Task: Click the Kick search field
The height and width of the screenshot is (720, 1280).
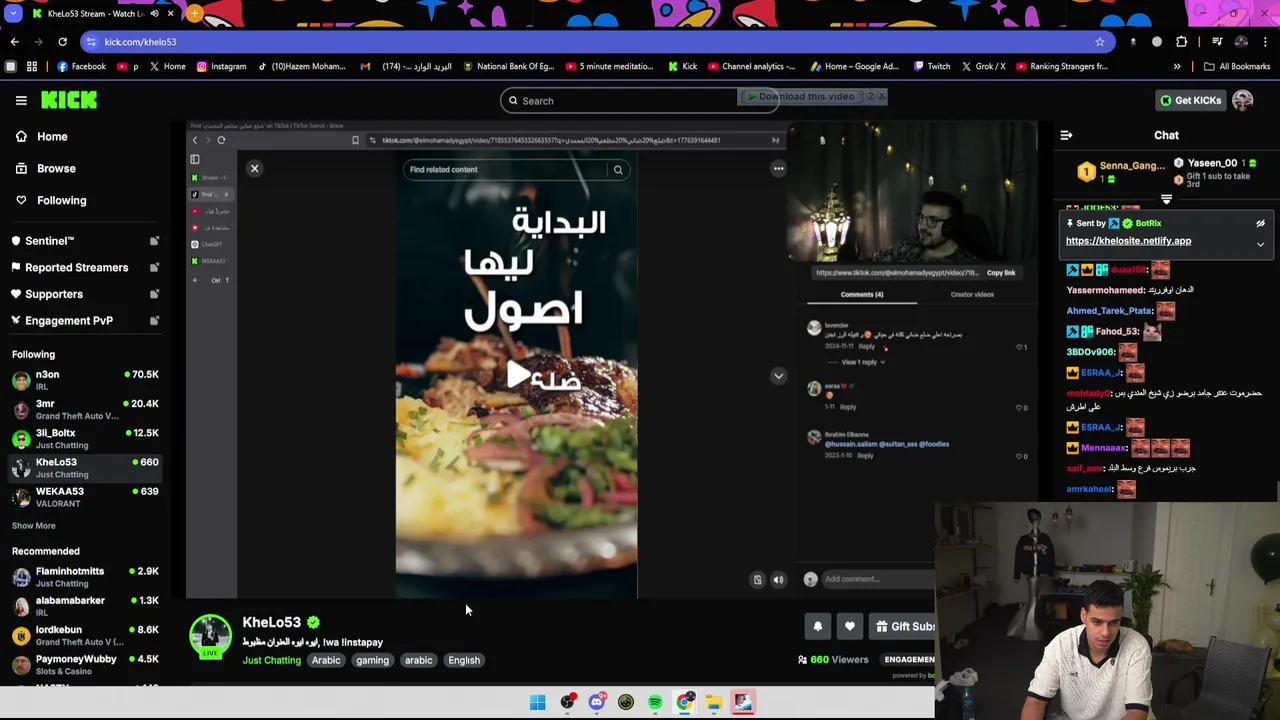Action: pyautogui.click(x=640, y=100)
